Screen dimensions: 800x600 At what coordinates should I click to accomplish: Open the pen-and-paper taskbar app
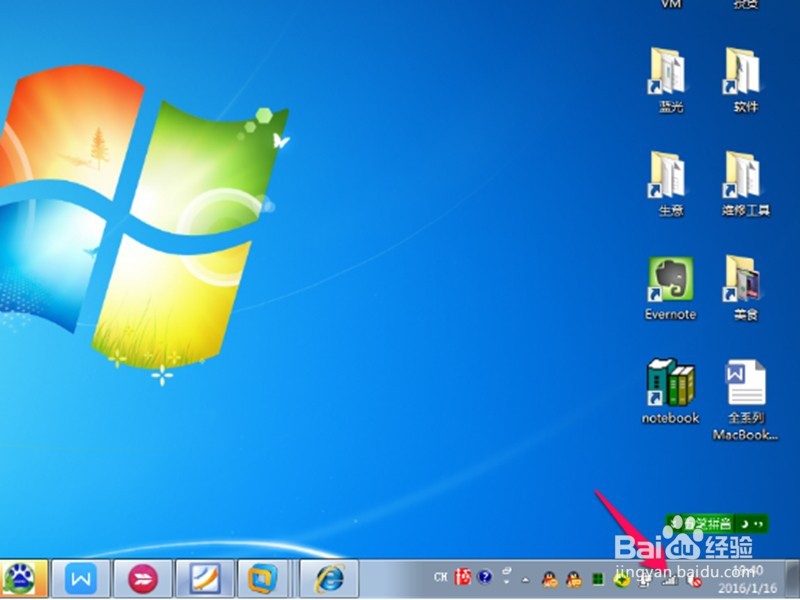point(205,579)
